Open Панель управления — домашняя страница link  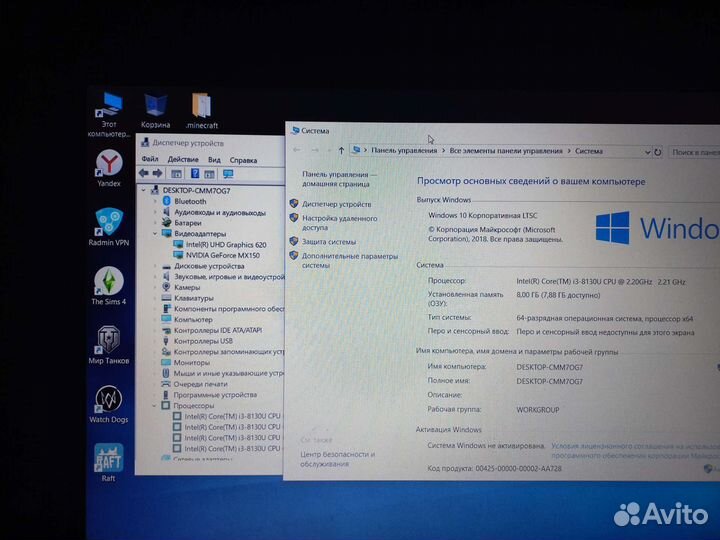[x=339, y=179]
